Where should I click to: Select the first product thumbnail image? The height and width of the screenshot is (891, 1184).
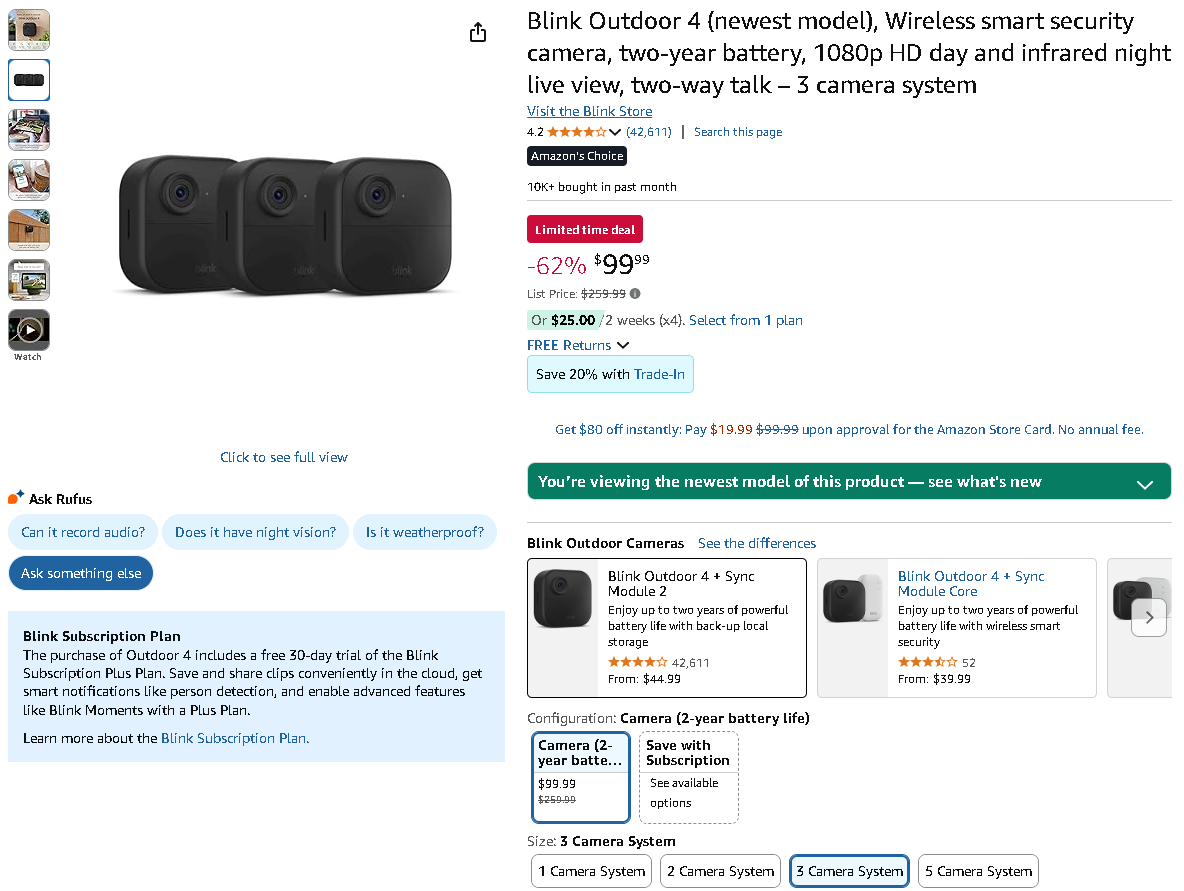pyautogui.click(x=29, y=30)
